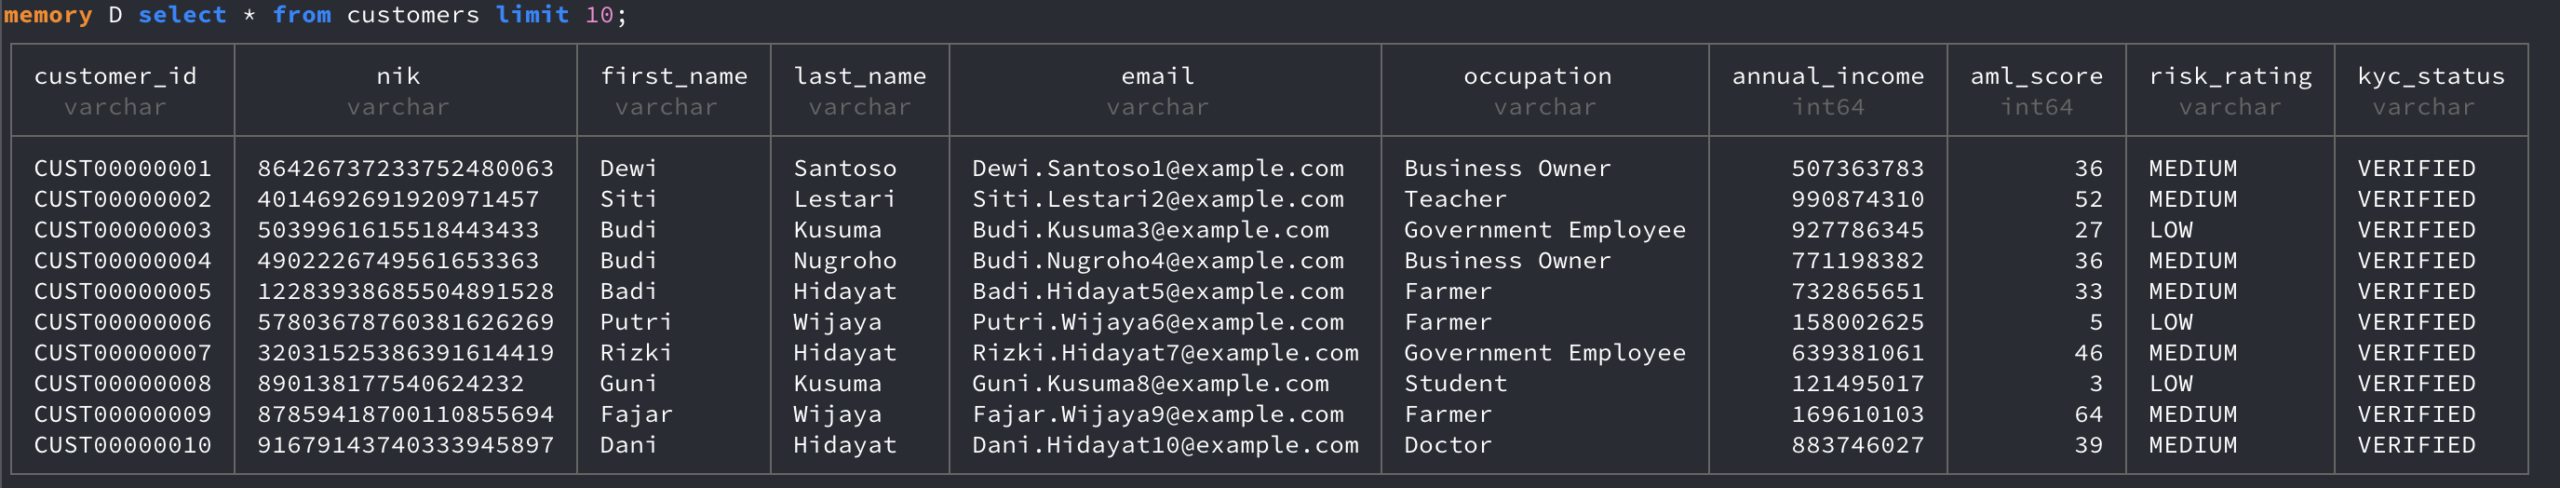This screenshot has width=2560, height=488.
Task: Select the annual income value 990874310
Action: click(1857, 199)
